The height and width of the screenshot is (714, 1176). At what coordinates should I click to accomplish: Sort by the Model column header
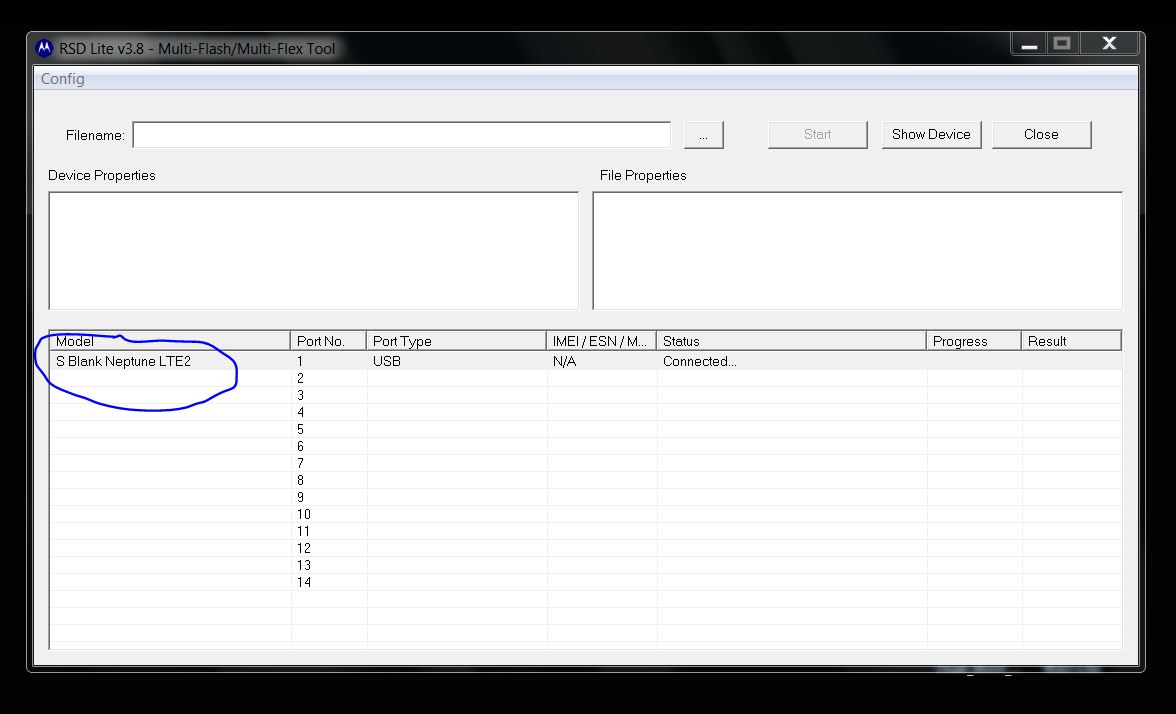point(170,340)
